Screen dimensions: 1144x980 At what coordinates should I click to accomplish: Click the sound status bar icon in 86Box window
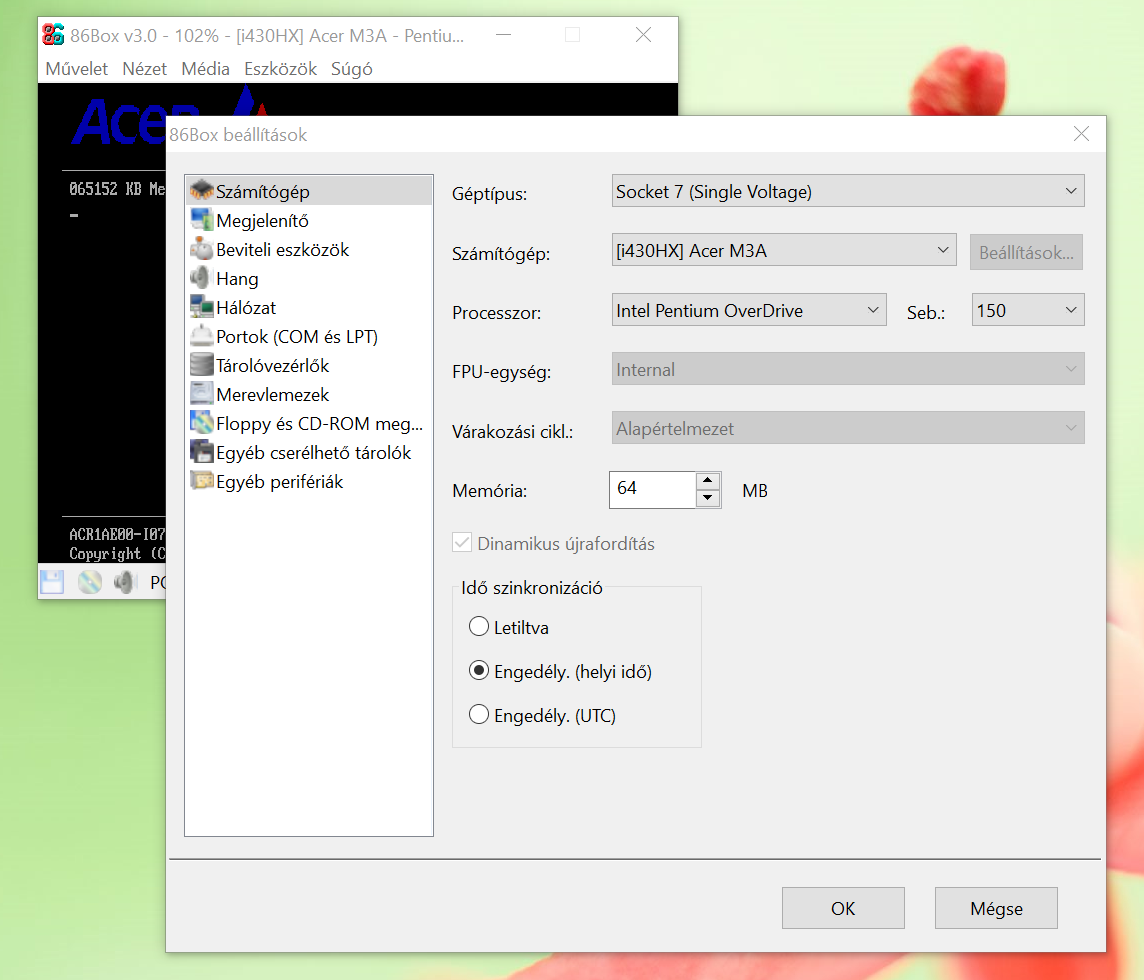(125, 582)
